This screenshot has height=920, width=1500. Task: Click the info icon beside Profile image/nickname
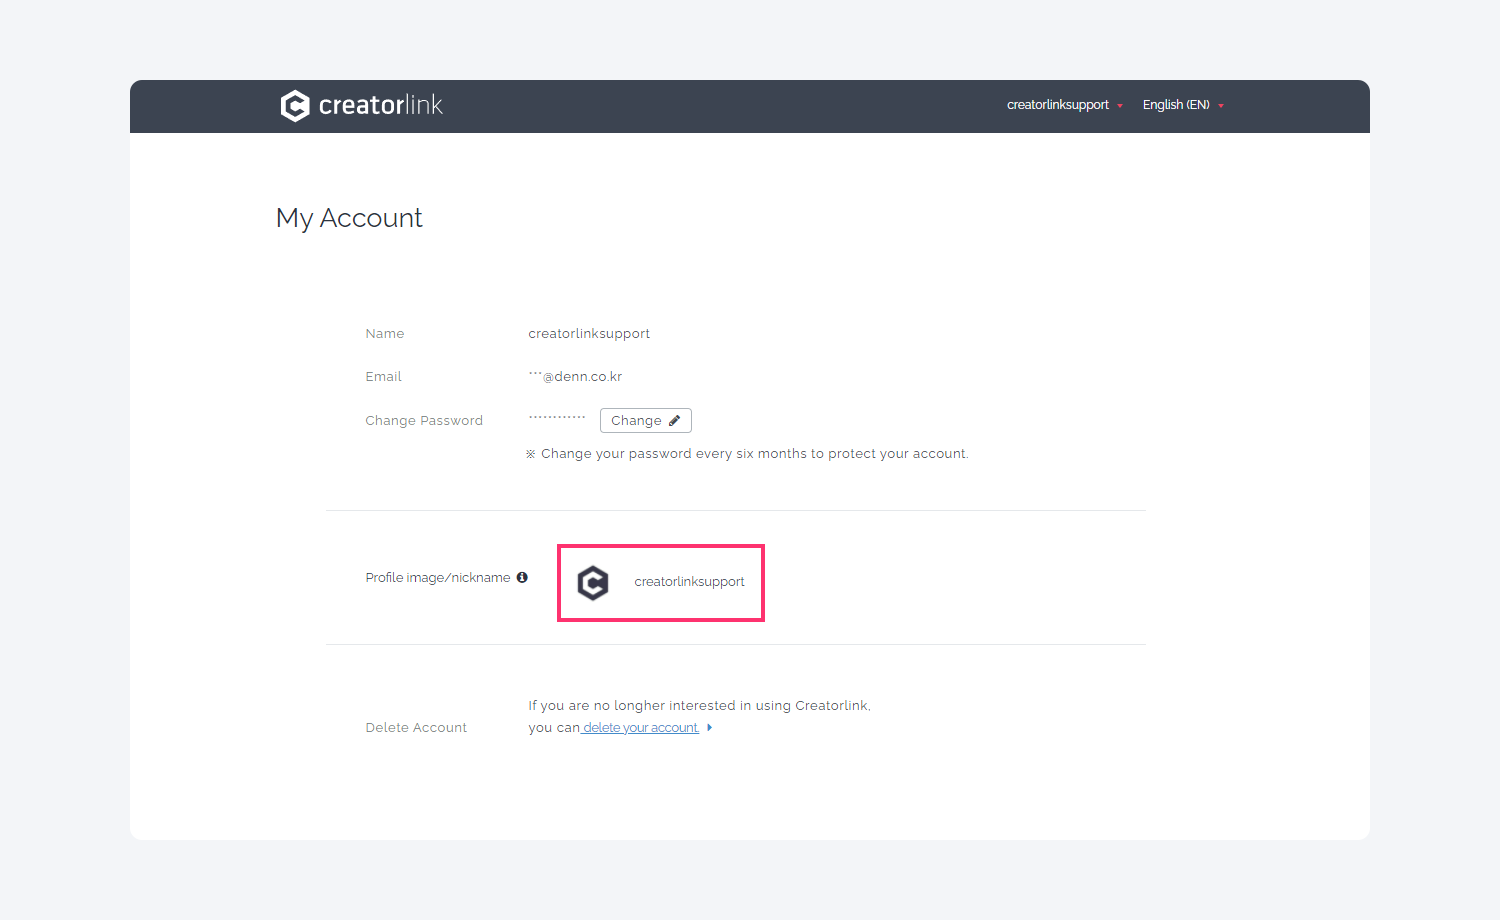[522, 578]
